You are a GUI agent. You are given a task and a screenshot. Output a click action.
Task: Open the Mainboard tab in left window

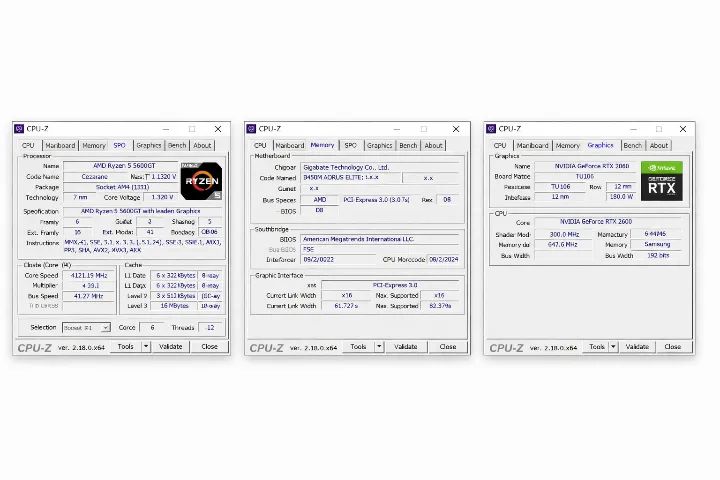click(60, 145)
